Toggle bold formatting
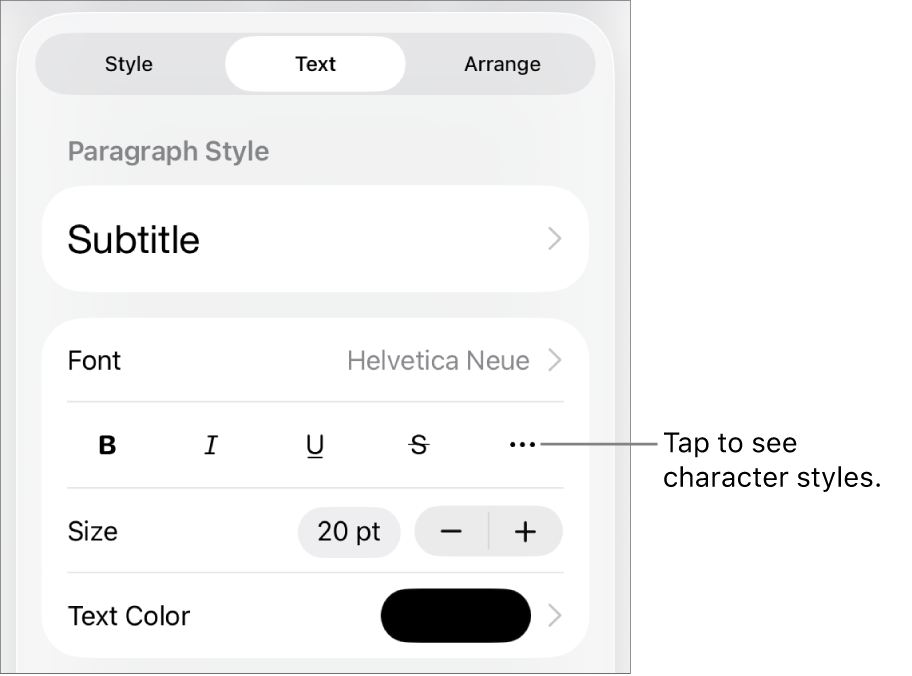Screen dimensions: 912x676 point(106,446)
